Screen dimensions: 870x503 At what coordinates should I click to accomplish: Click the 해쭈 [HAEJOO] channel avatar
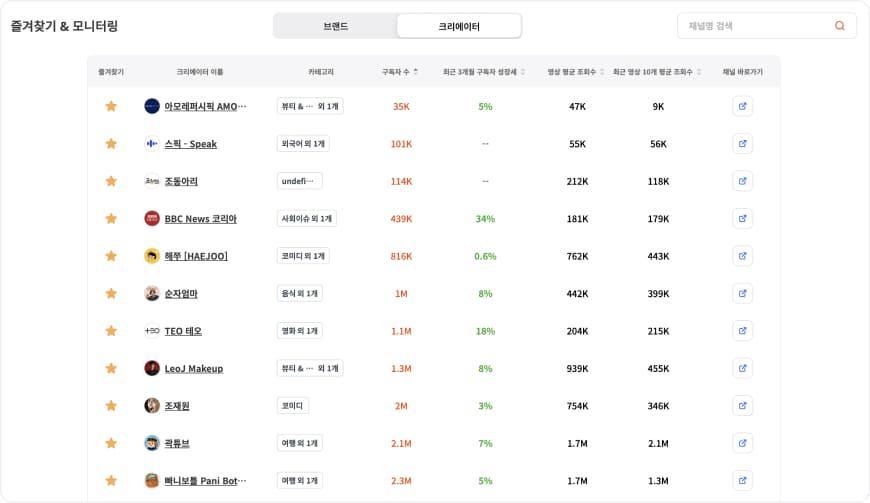[152, 256]
